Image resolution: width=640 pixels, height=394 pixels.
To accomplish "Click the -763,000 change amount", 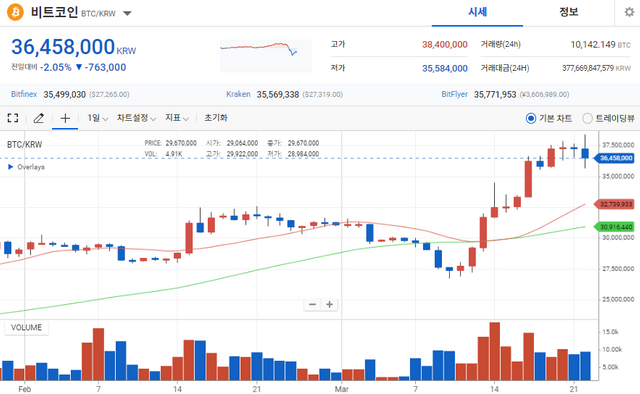I will [x=105, y=67].
